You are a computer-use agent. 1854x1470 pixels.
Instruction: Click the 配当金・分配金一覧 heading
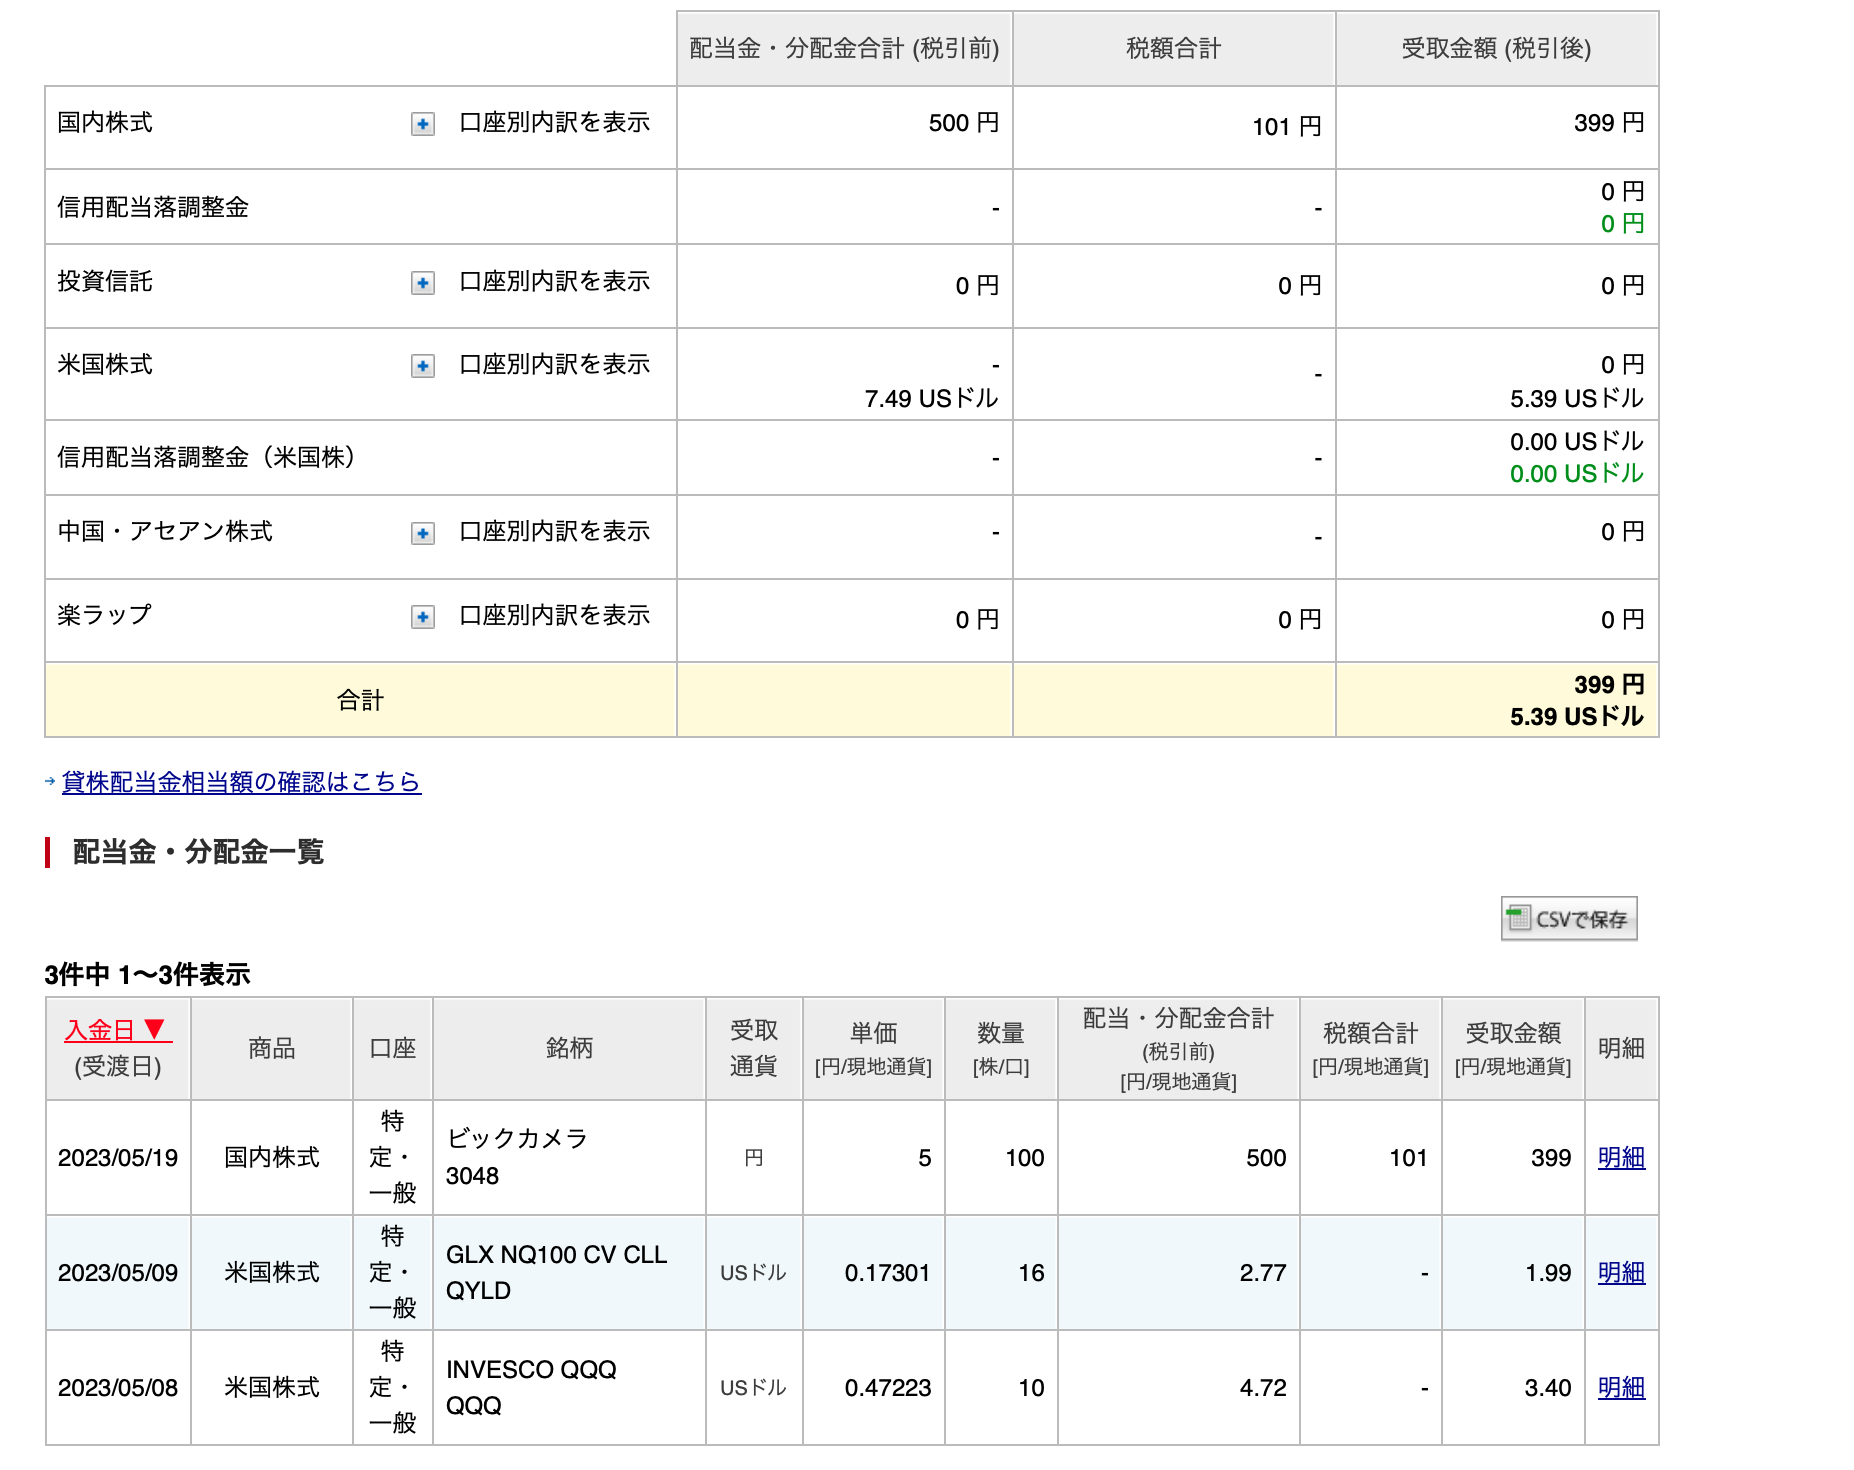(x=198, y=852)
